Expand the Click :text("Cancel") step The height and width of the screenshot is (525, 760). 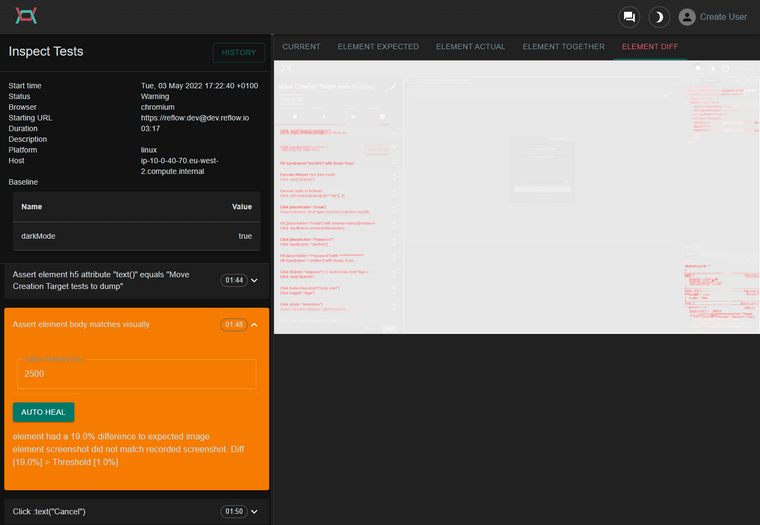pos(255,512)
